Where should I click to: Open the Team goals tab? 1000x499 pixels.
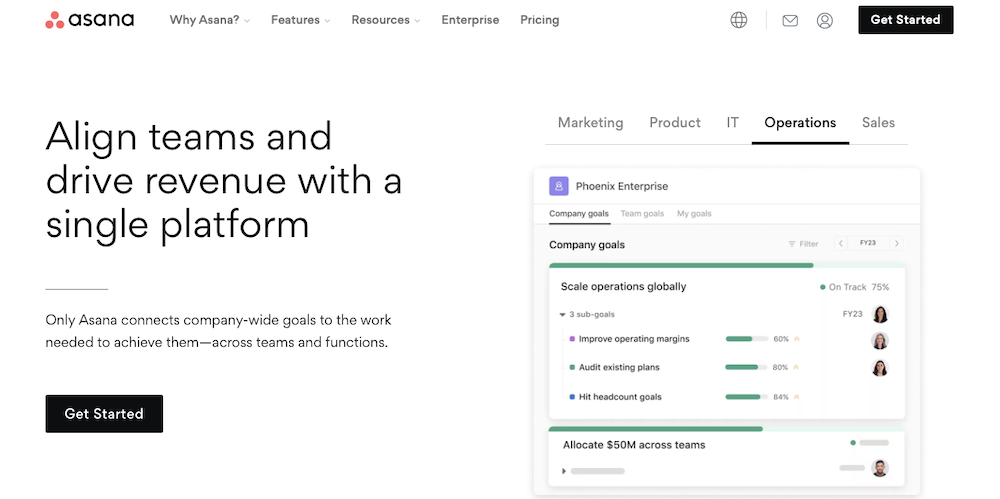[x=642, y=214]
